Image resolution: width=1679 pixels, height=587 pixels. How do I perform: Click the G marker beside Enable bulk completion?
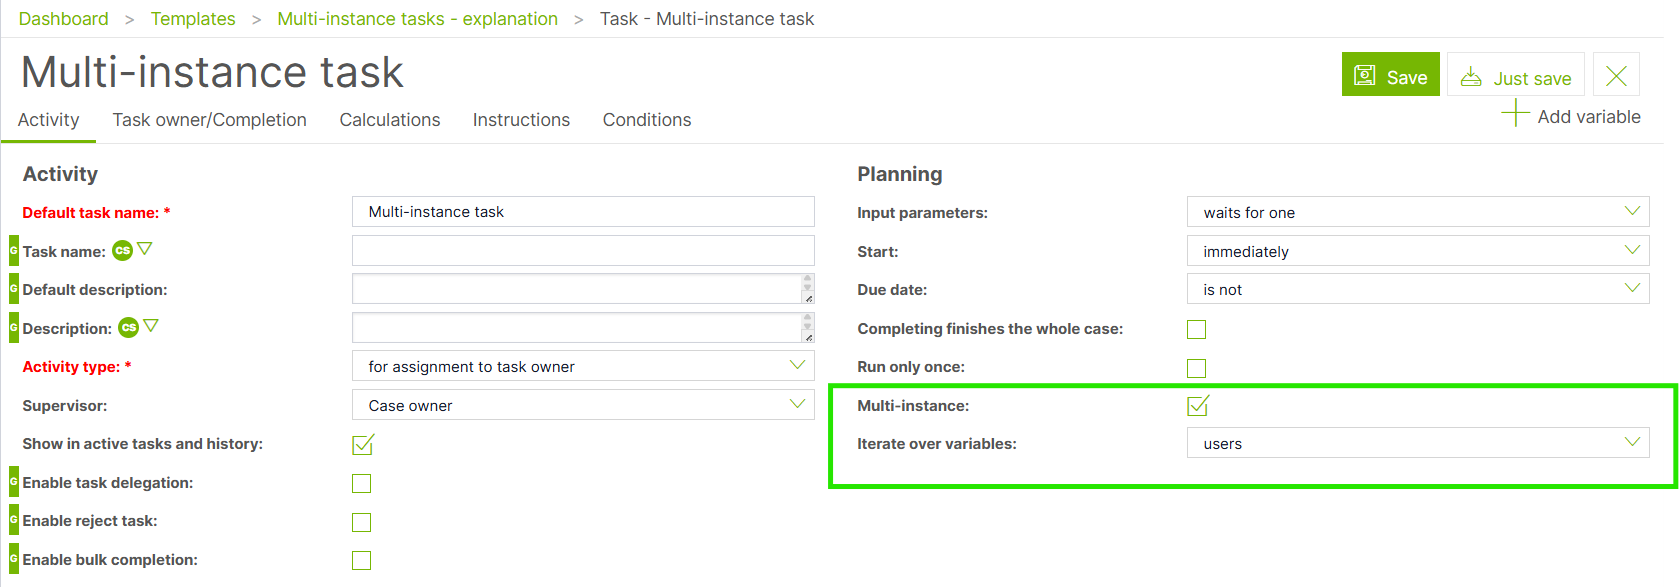point(14,560)
